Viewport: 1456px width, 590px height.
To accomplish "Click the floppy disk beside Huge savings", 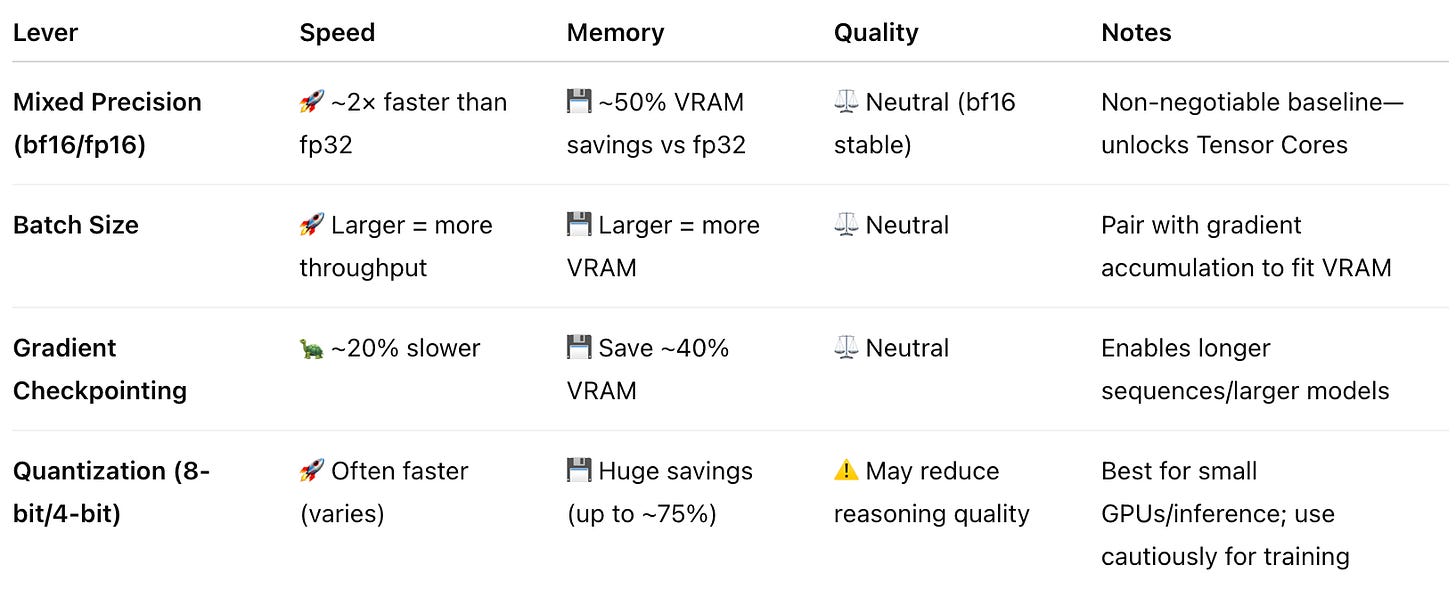I will [x=579, y=471].
